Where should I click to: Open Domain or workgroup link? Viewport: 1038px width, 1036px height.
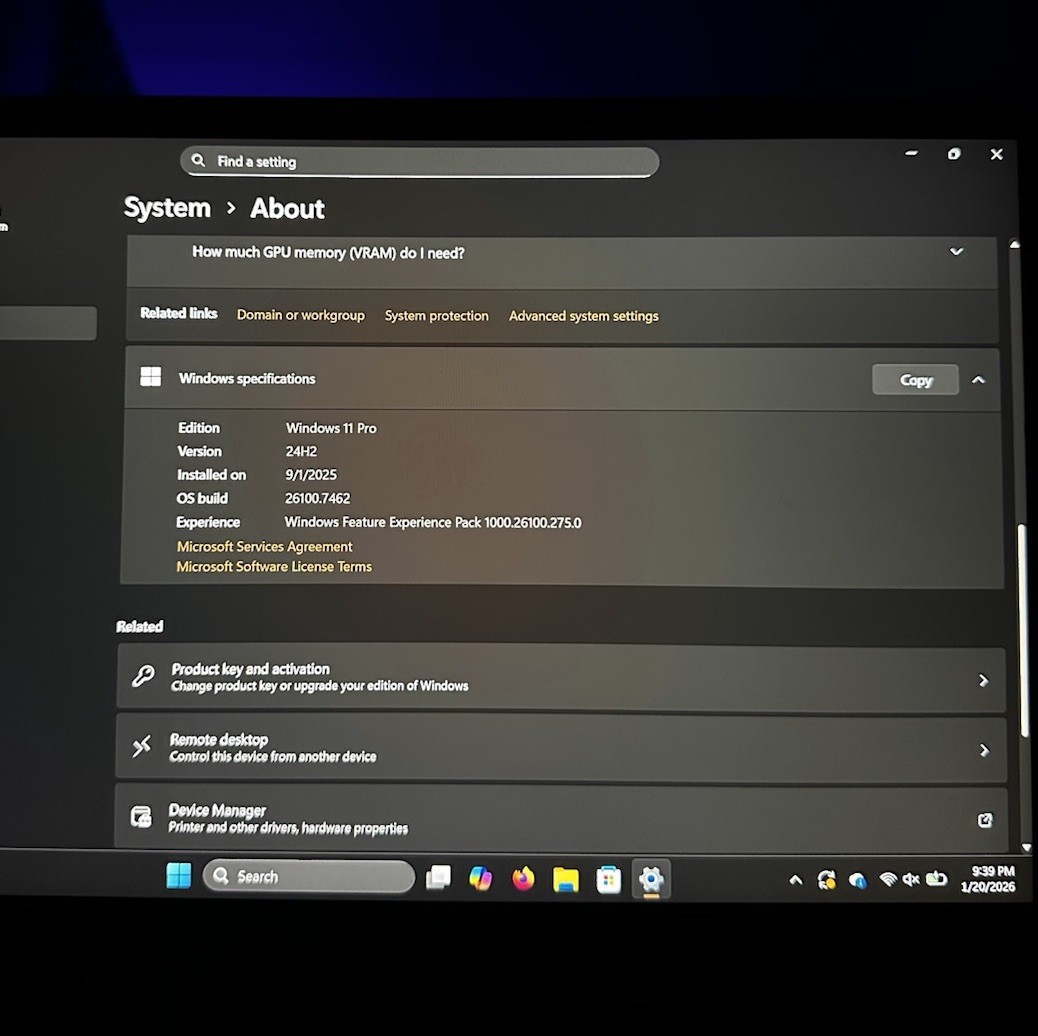301,315
